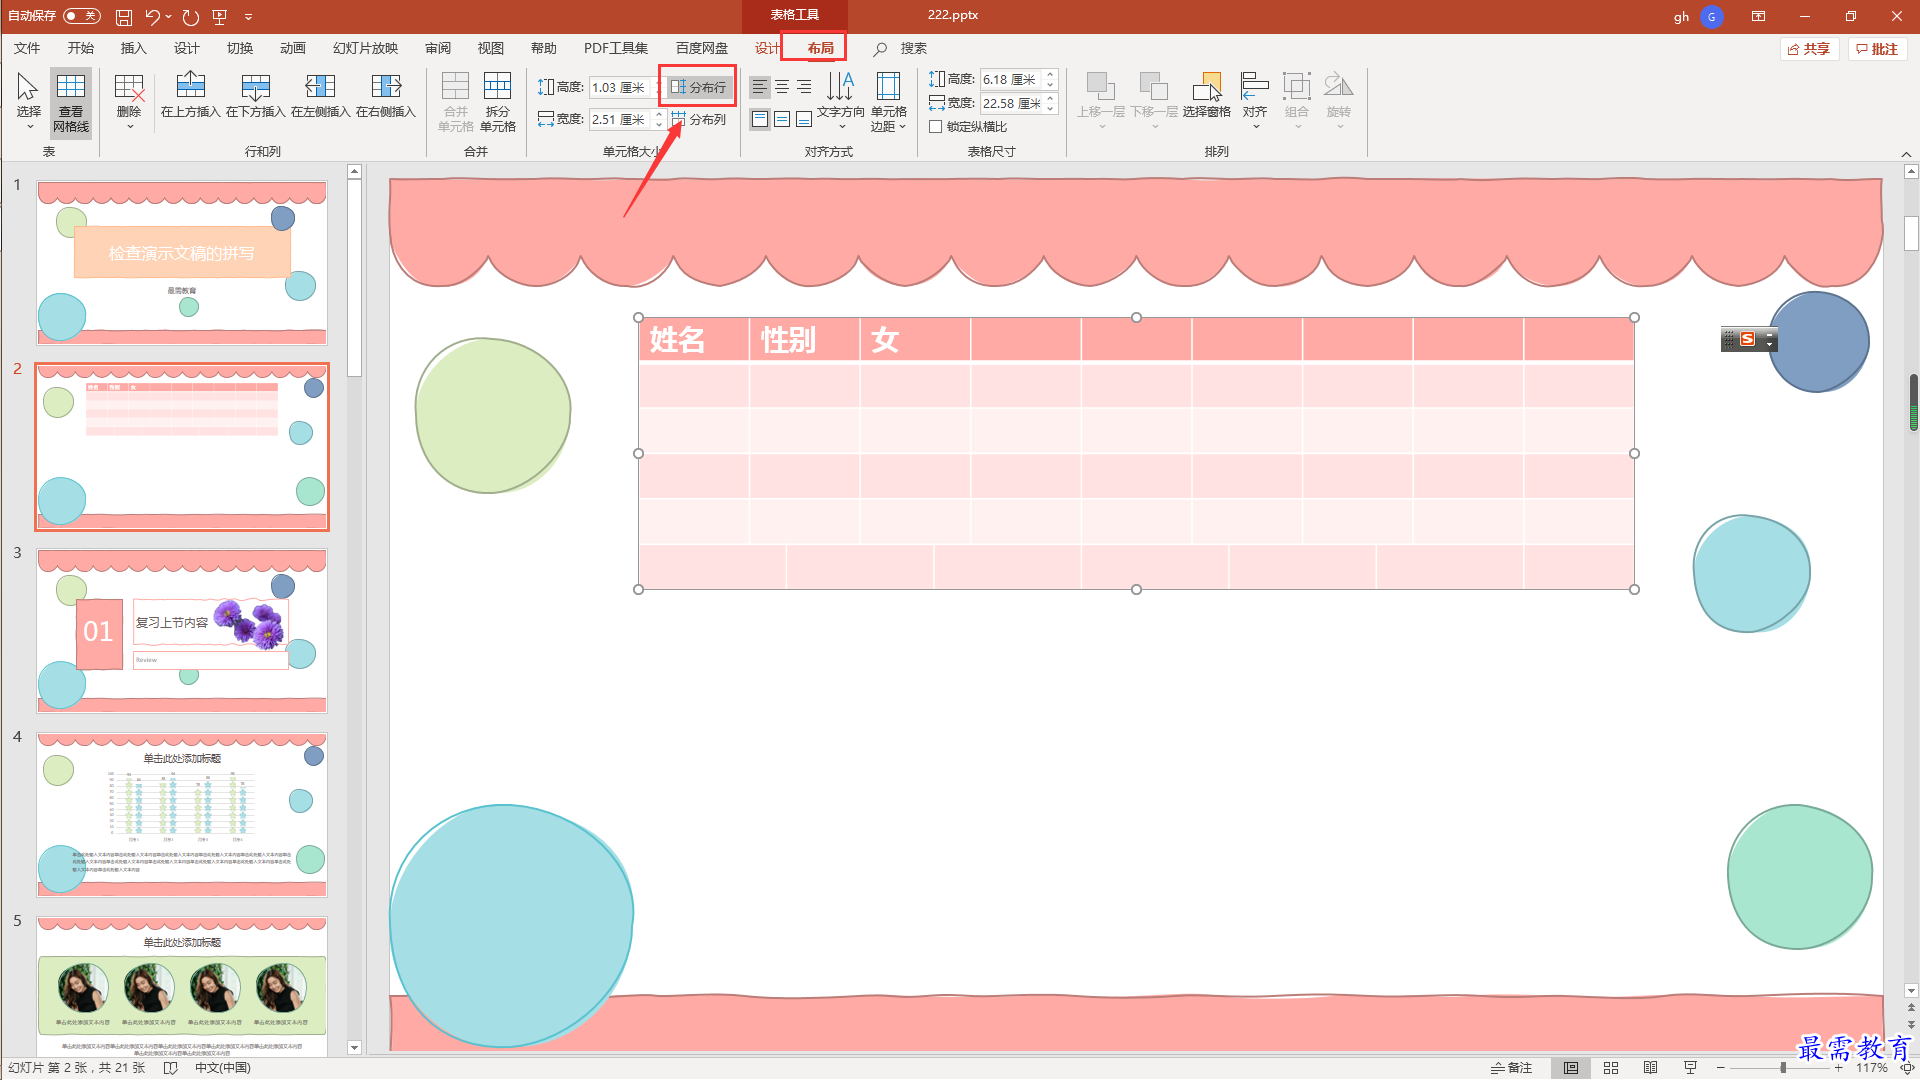This screenshot has width=1920, height=1080.
Task: Click 在左侧插入 insert column left
Action: (320, 96)
